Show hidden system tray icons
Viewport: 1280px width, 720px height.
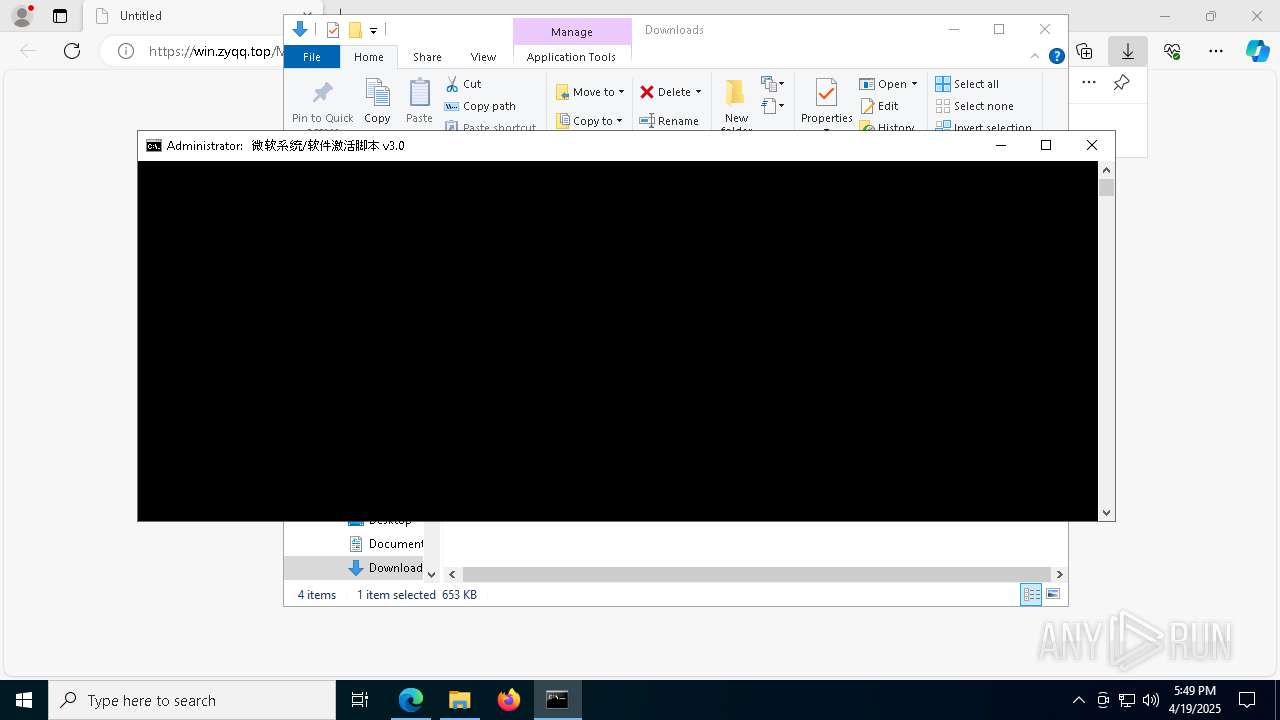1078,700
